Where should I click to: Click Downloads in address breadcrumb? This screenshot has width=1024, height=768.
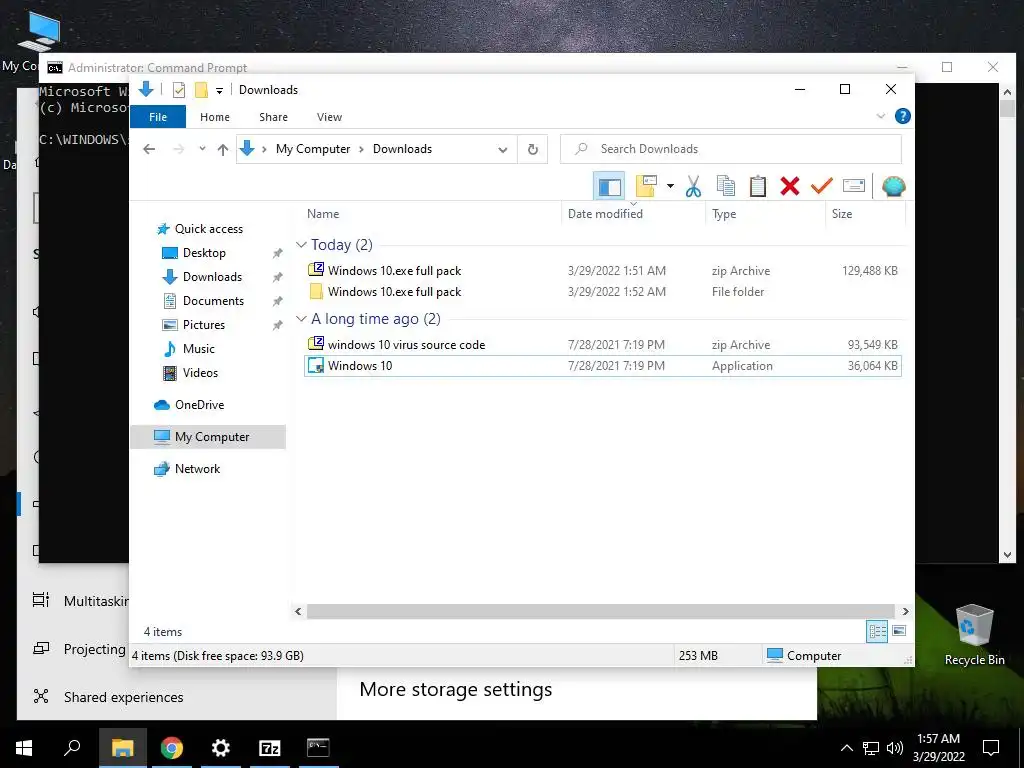coord(402,149)
